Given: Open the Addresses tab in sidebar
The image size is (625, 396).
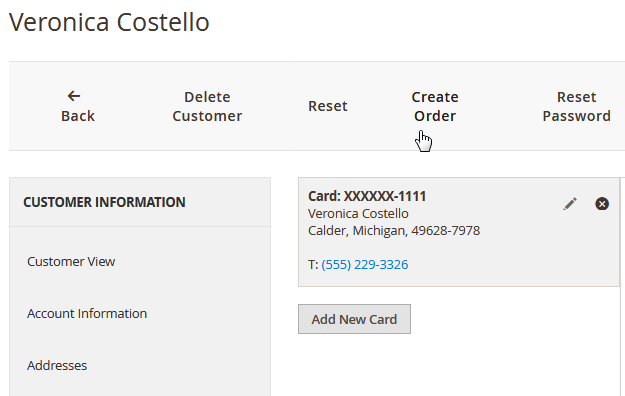Looking at the screenshot, I should [57, 365].
